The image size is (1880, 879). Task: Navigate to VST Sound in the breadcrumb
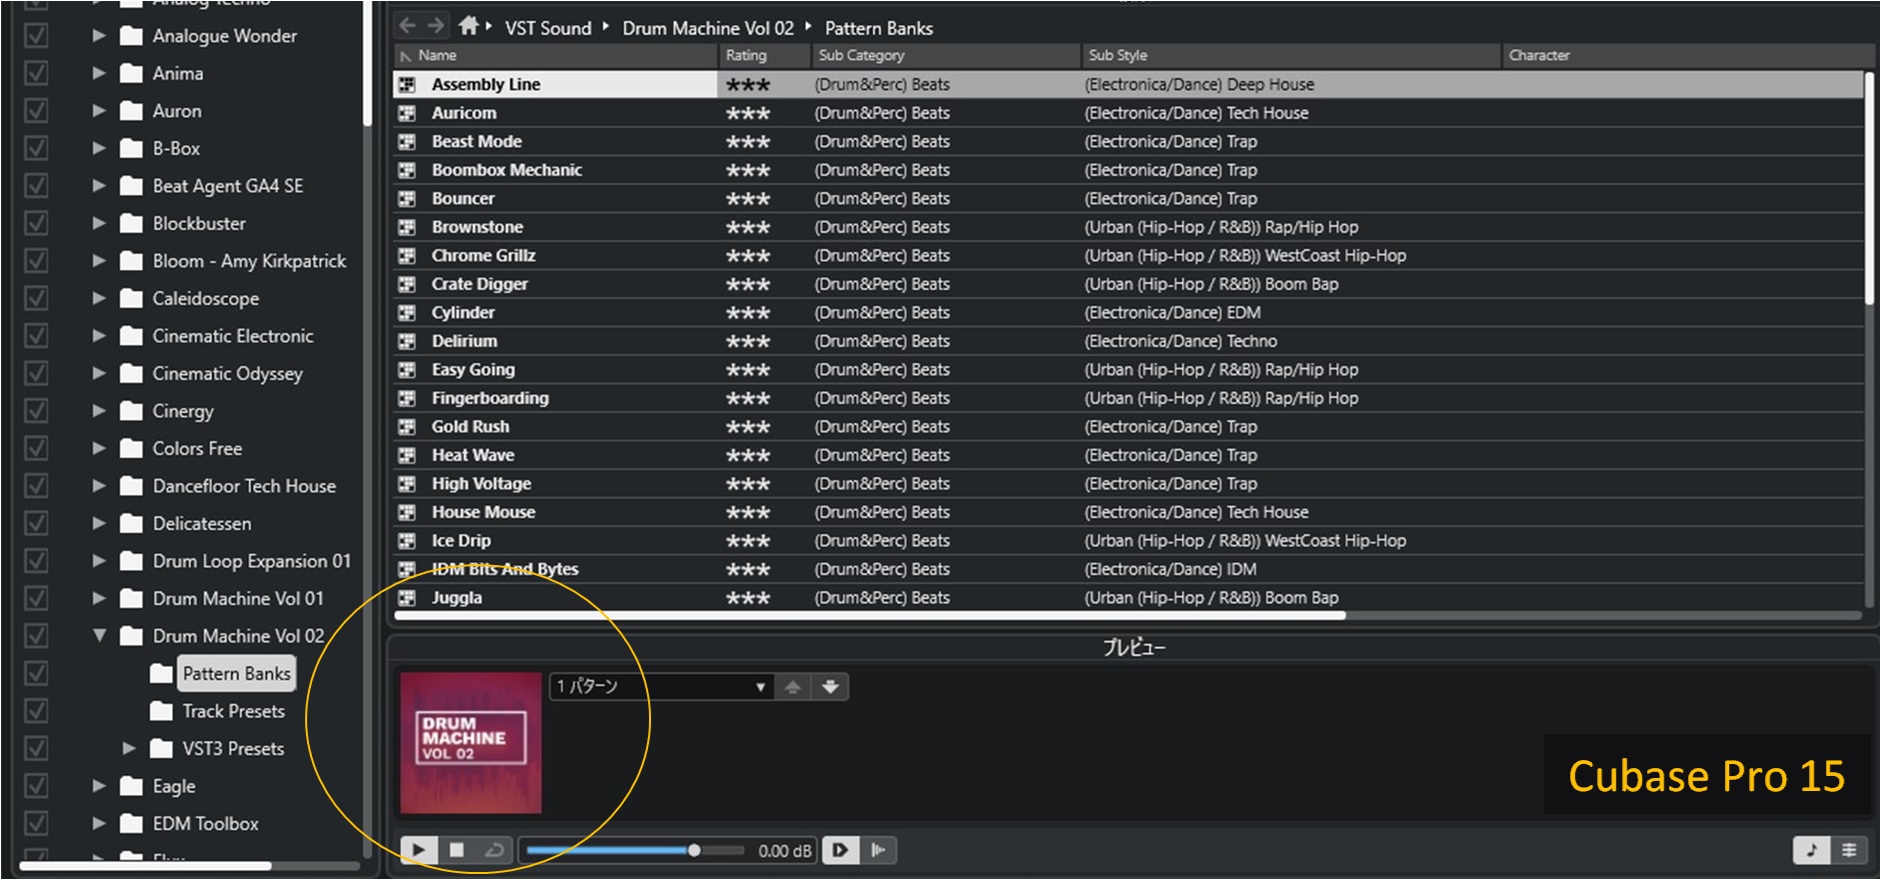pos(547,28)
